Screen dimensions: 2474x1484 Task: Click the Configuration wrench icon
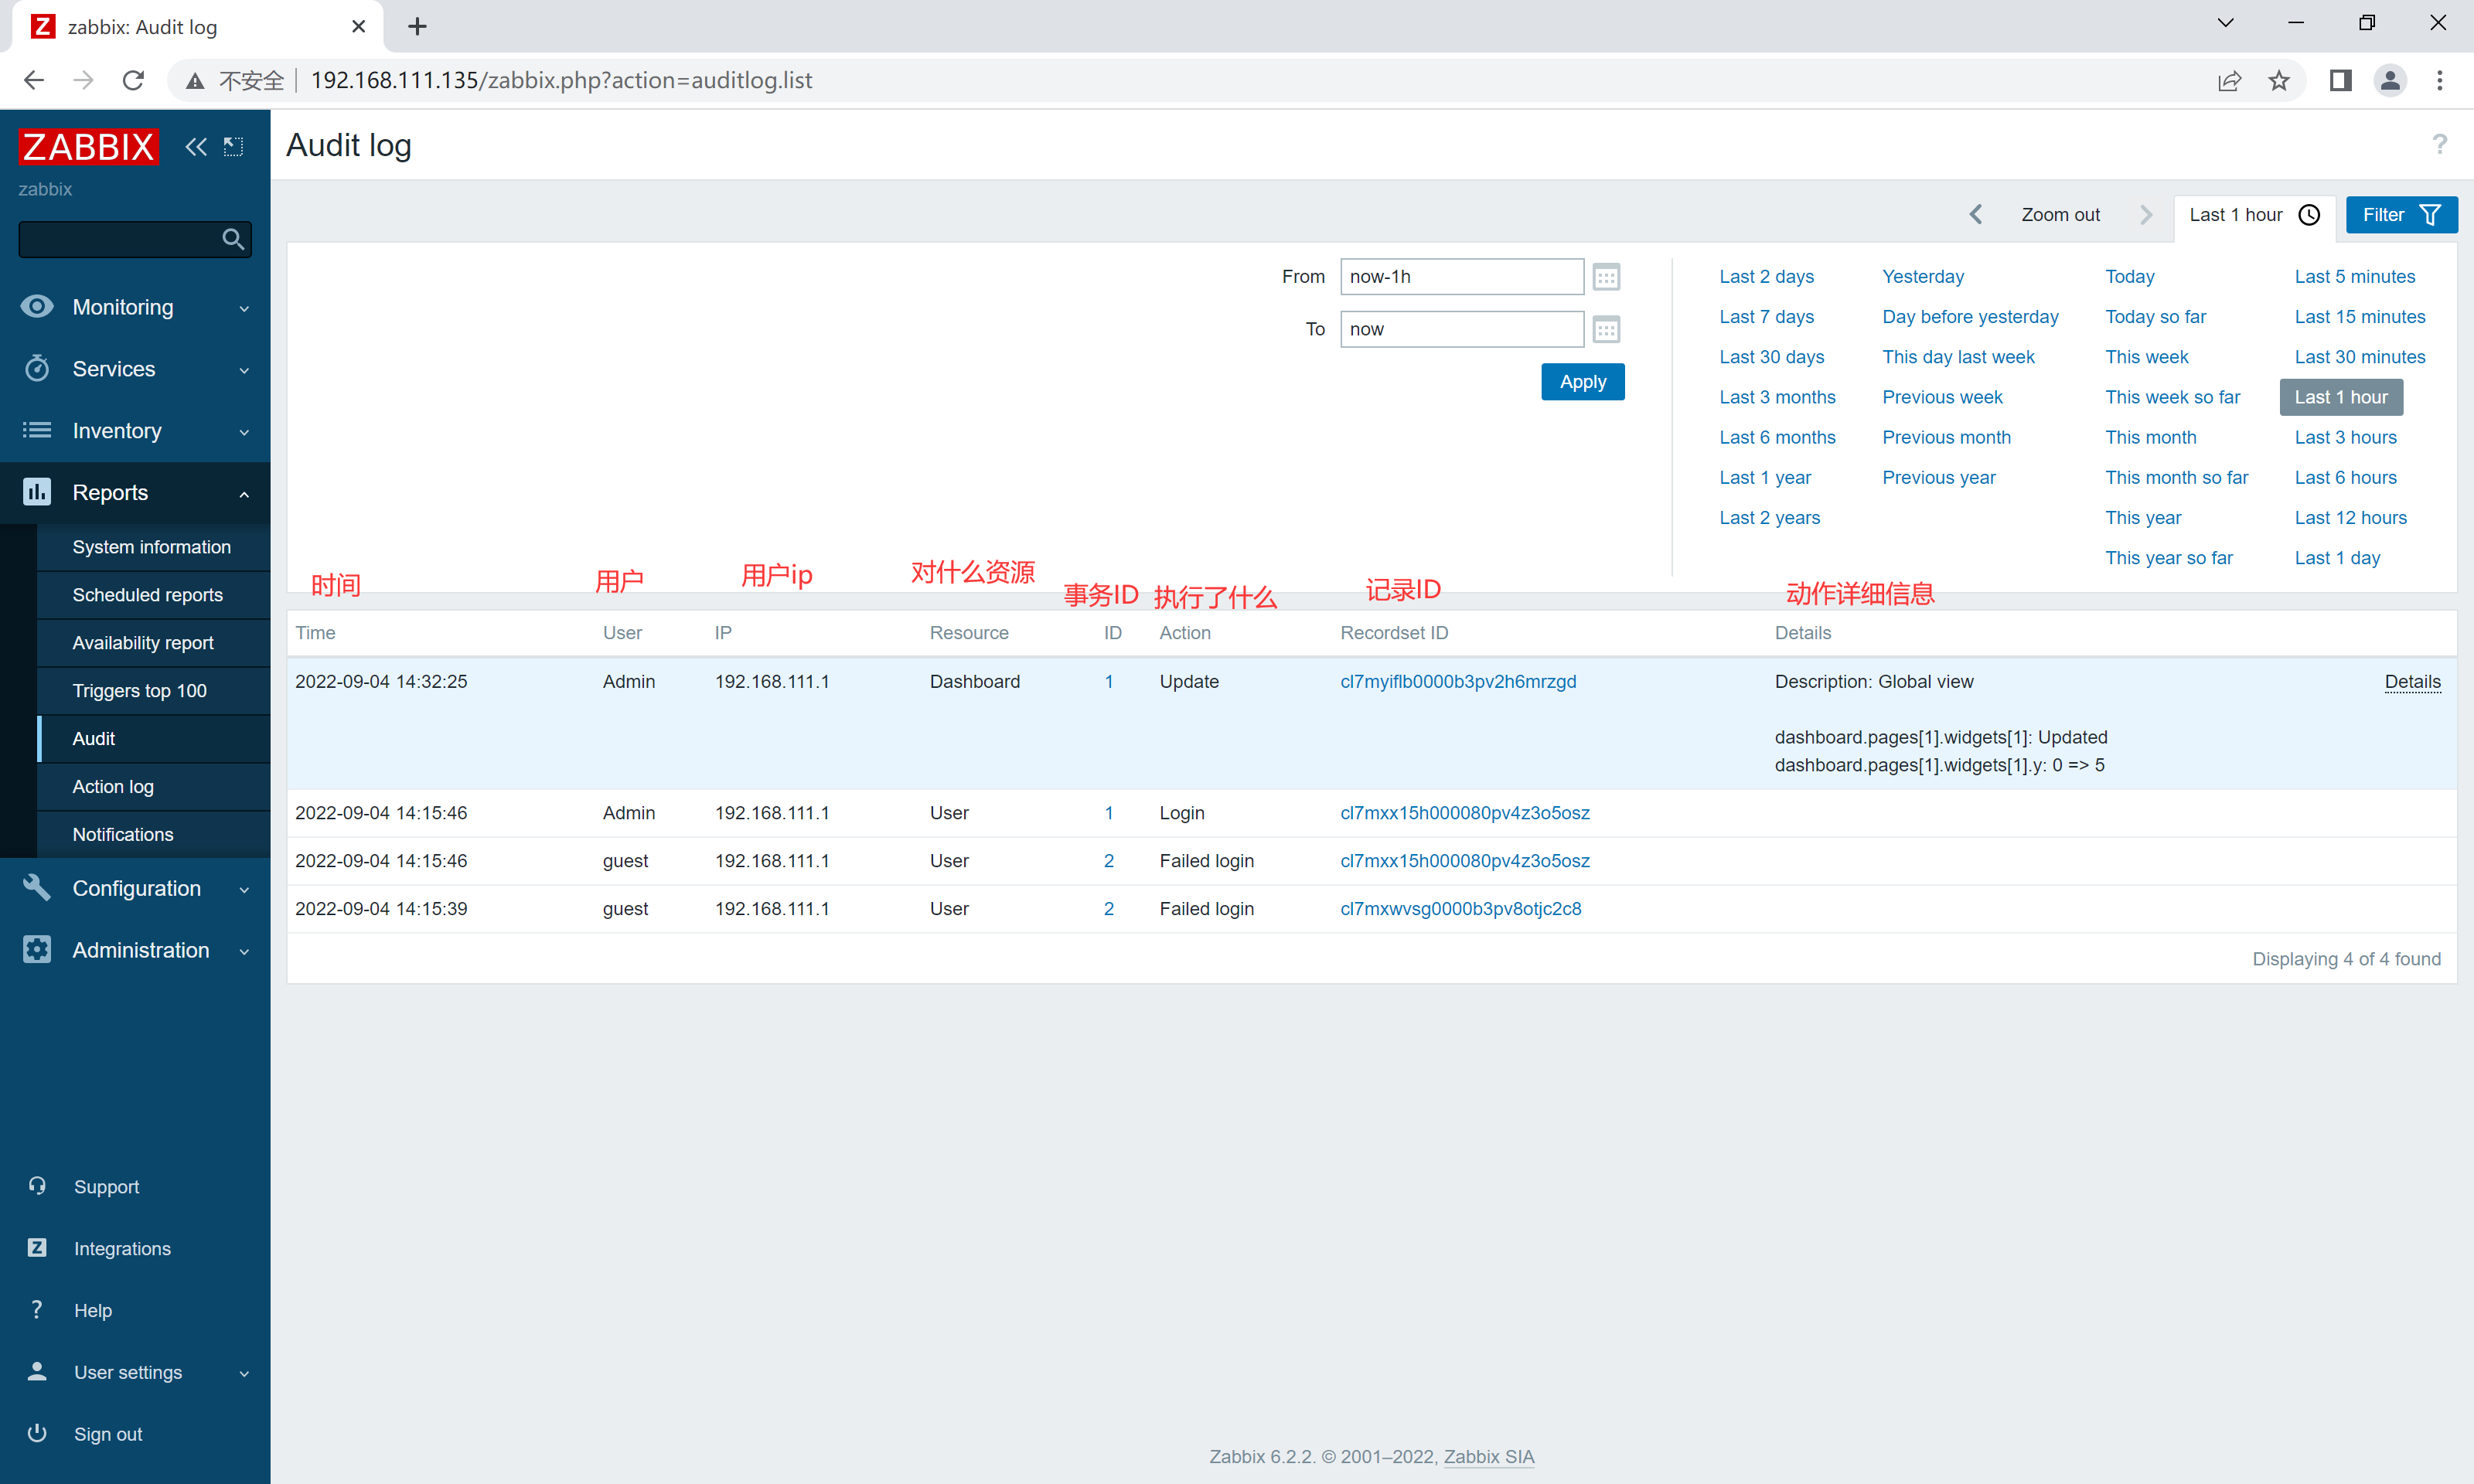pos(37,888)
